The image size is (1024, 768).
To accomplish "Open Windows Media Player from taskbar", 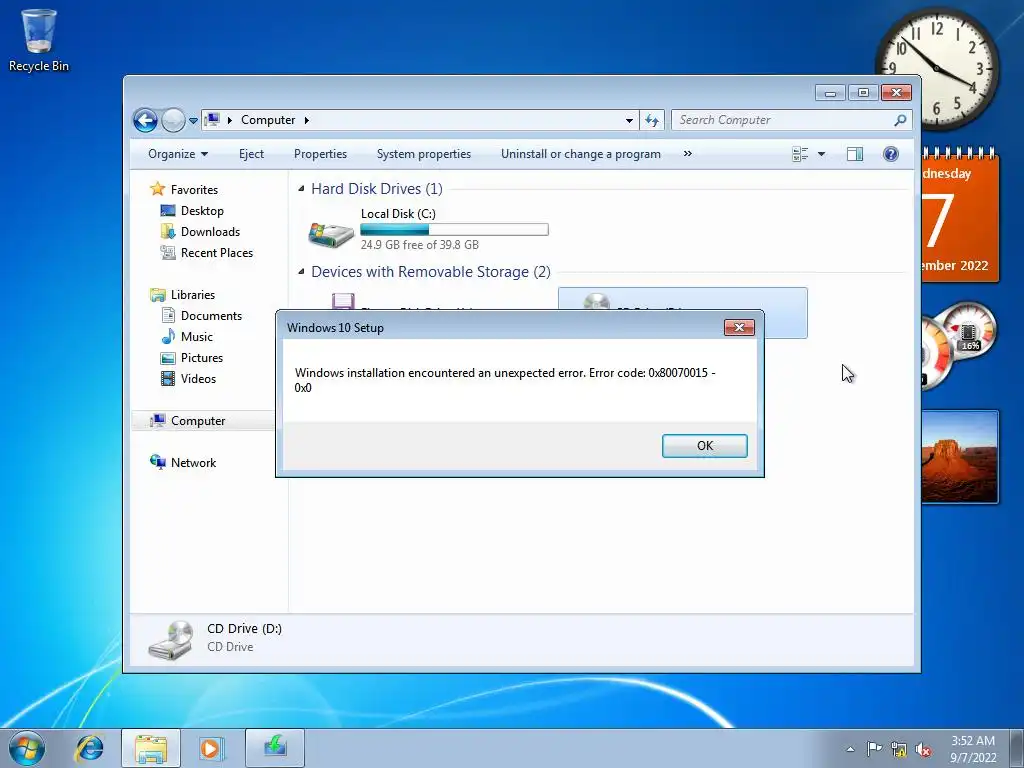I will tap(211, 748).
